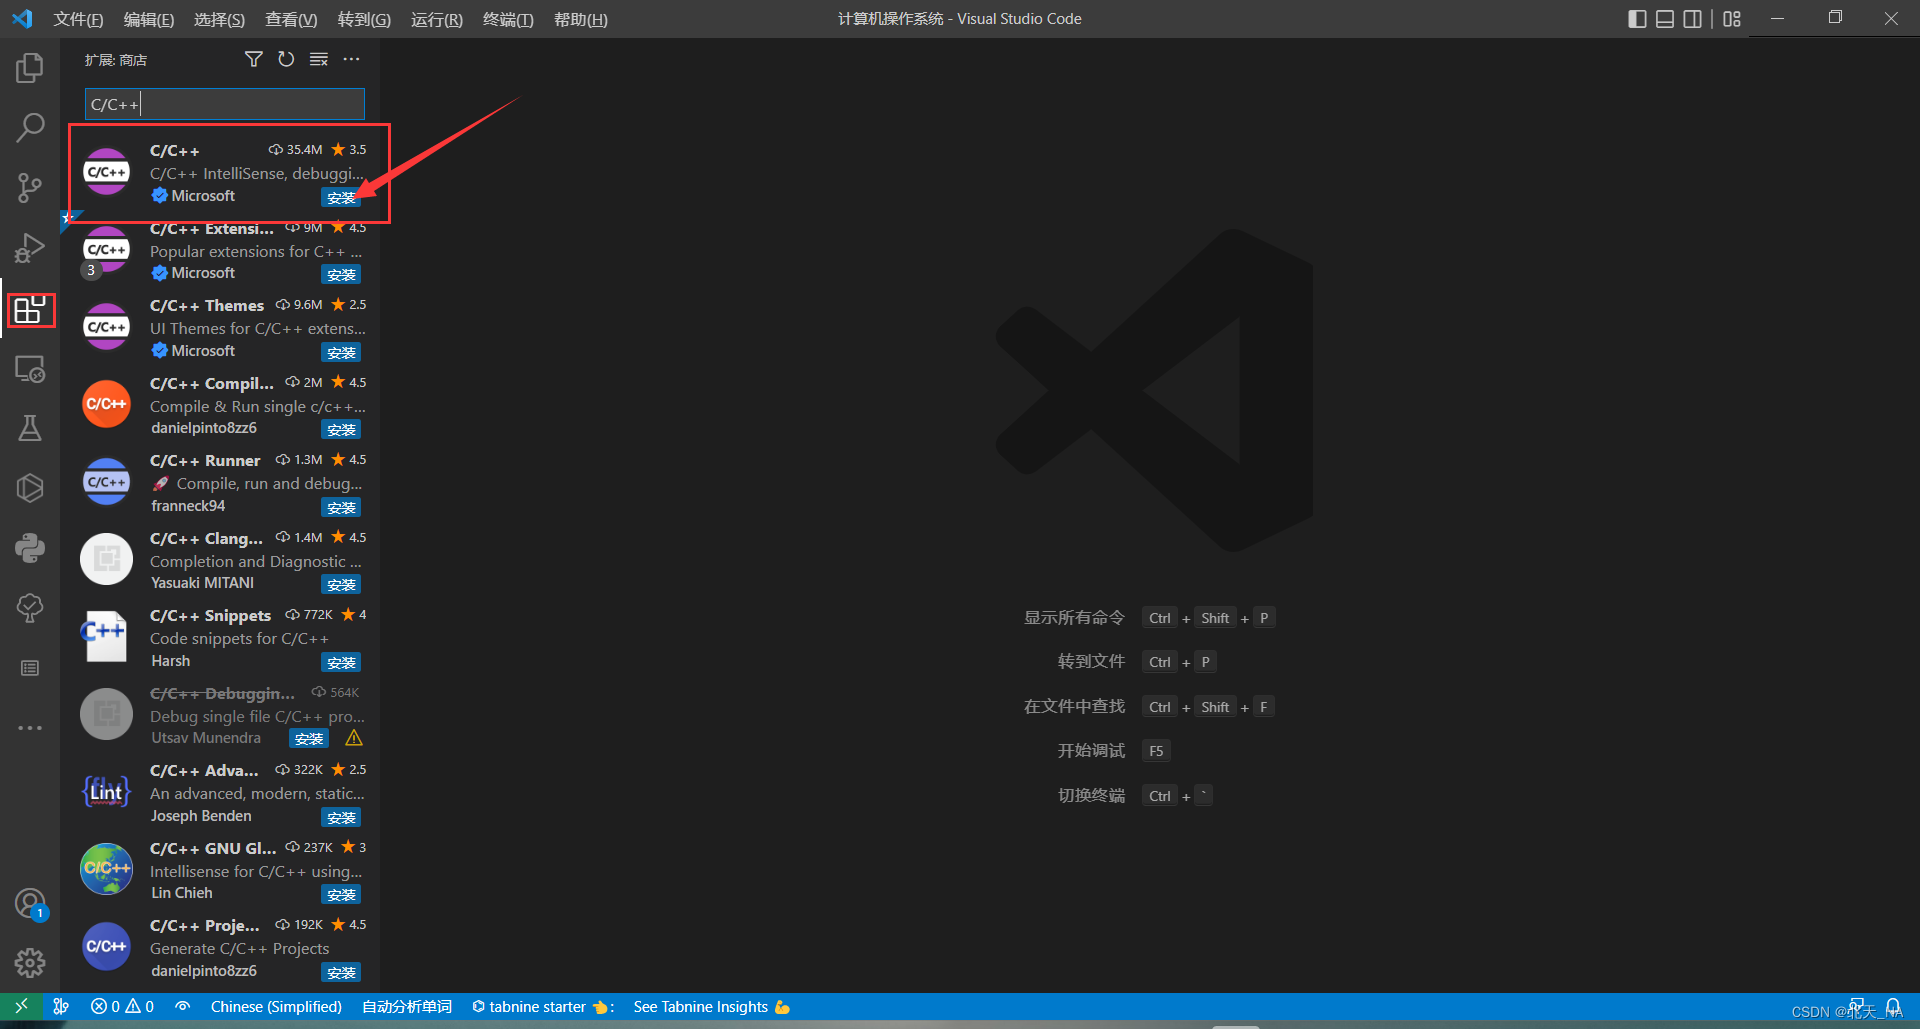
Task: Install C/C++ Runner extension
Action: click(341, 507)
